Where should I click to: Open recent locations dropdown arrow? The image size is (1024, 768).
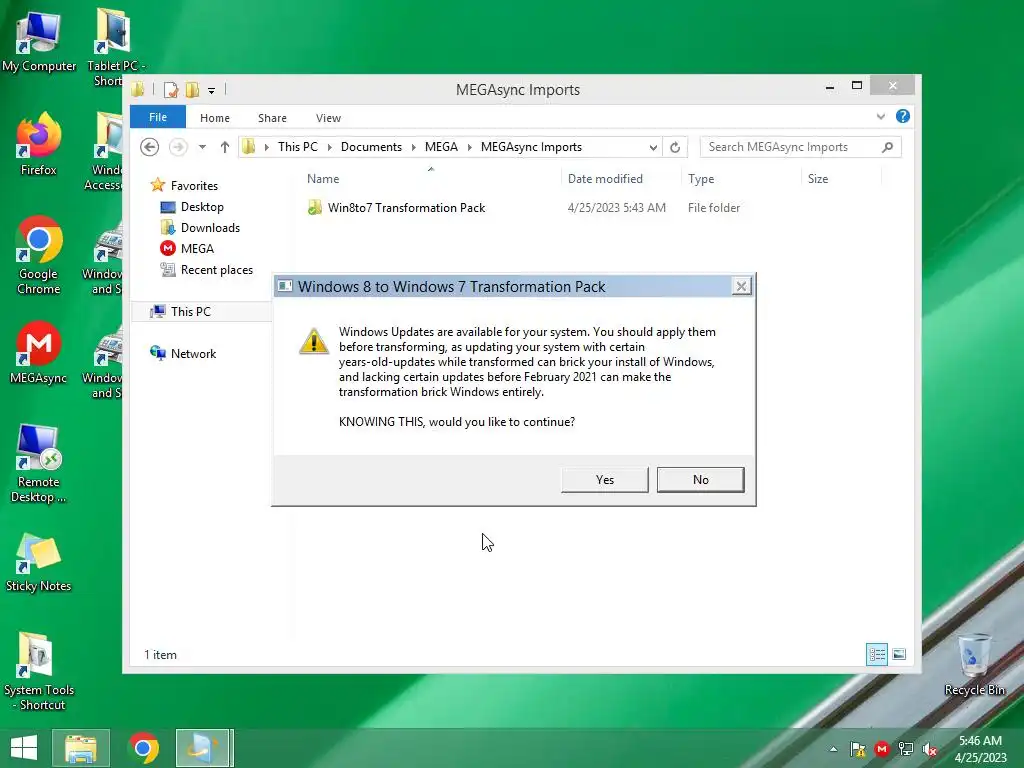click(x=202, y=147)
